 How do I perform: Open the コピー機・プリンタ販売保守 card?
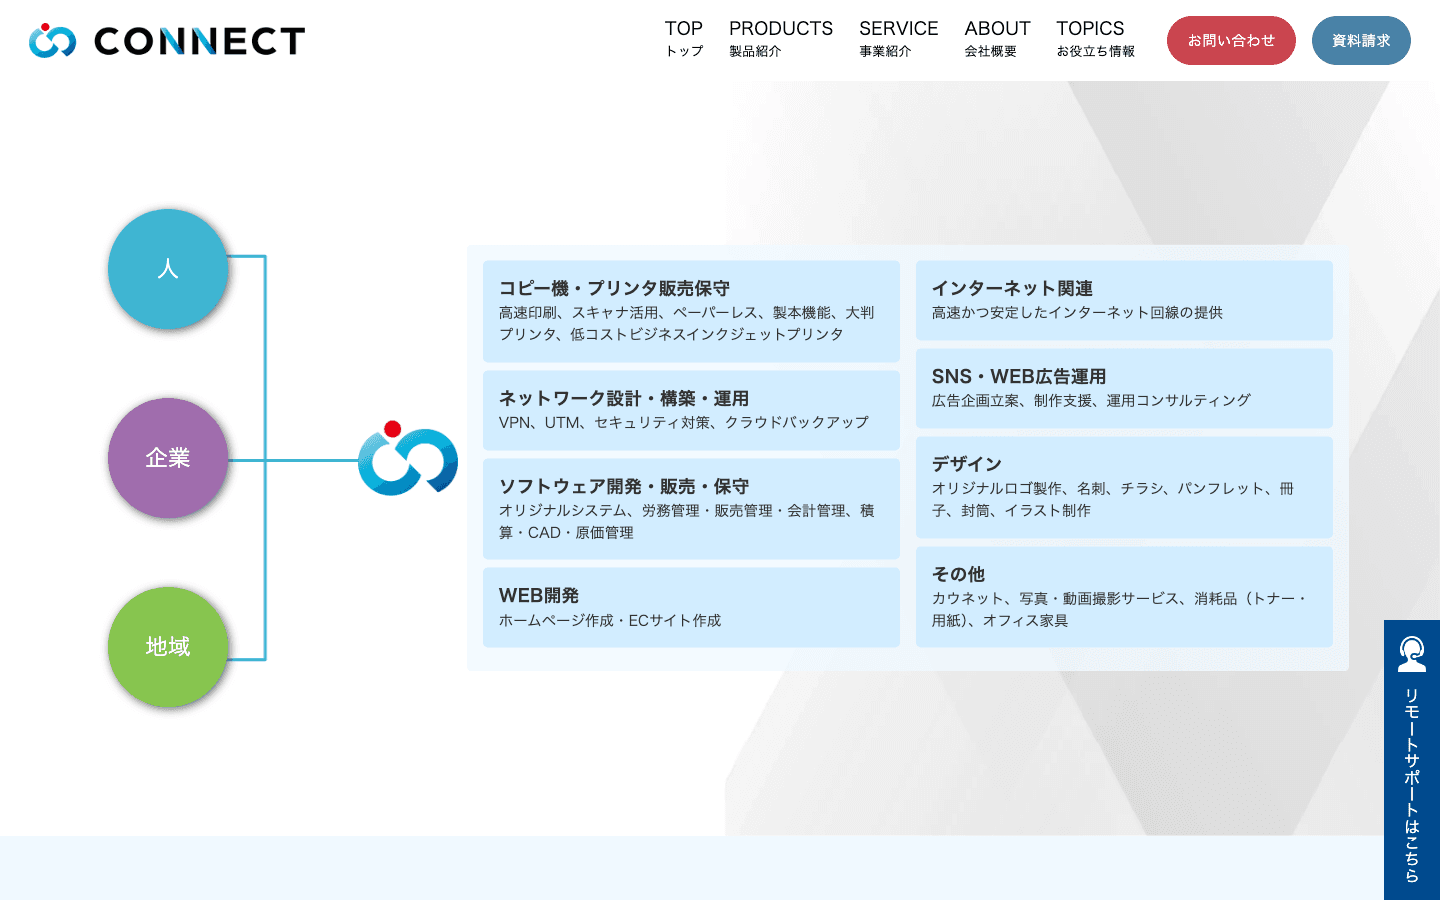(x=691, y=311)
